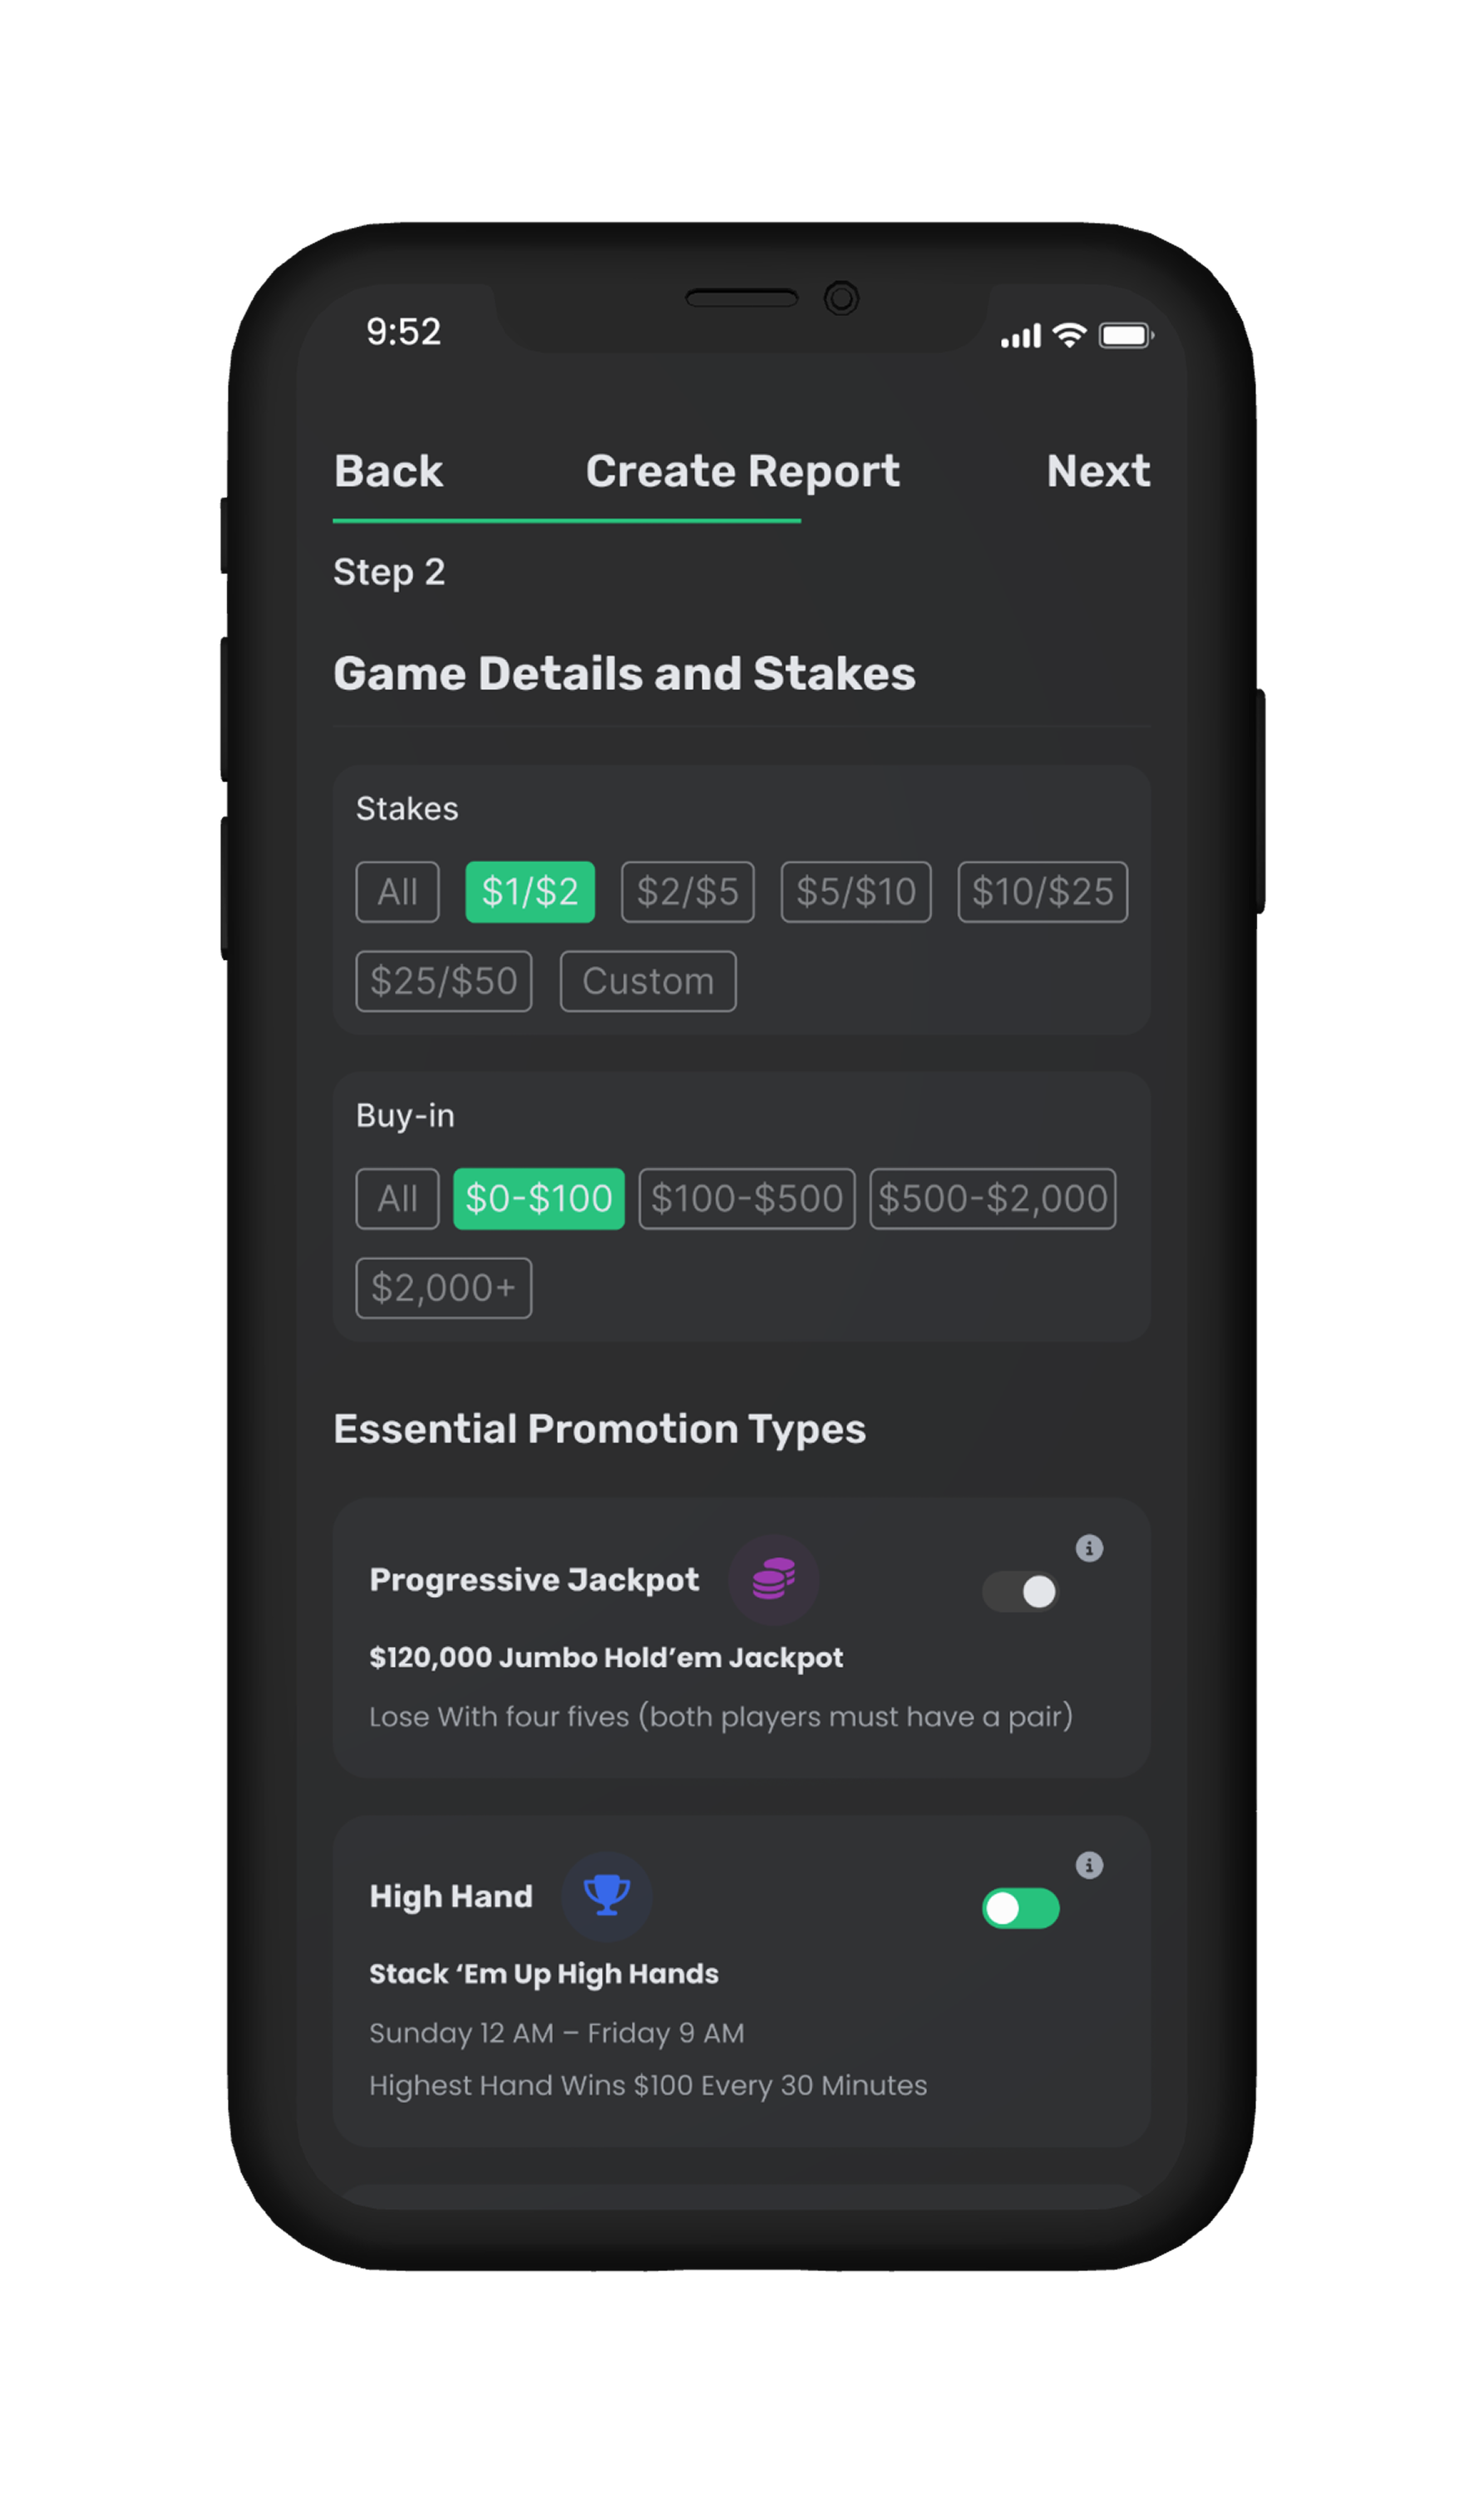Image resolution: width=1484 pixels, height=2494 pixels.
Task: Go Back to the previous step
Action: coord(388,471)
